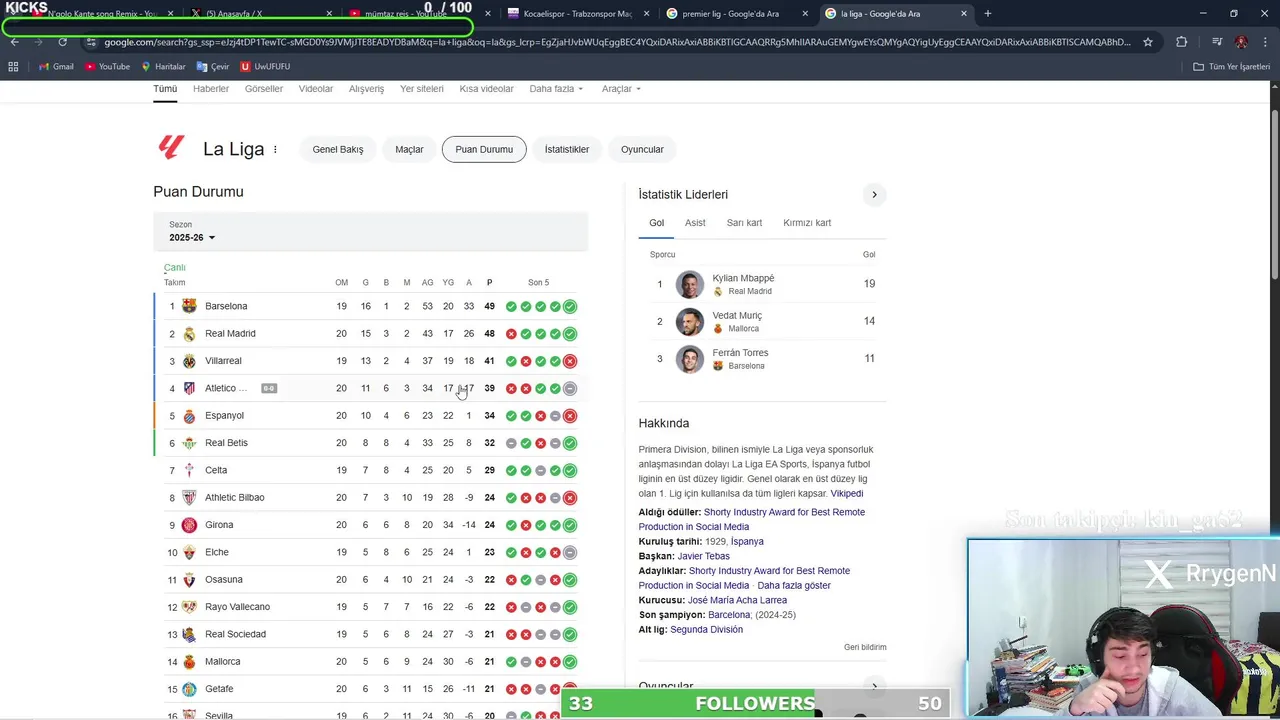
Task: Click the Daha fazla göster link
Action: click(x=794, y=586)
